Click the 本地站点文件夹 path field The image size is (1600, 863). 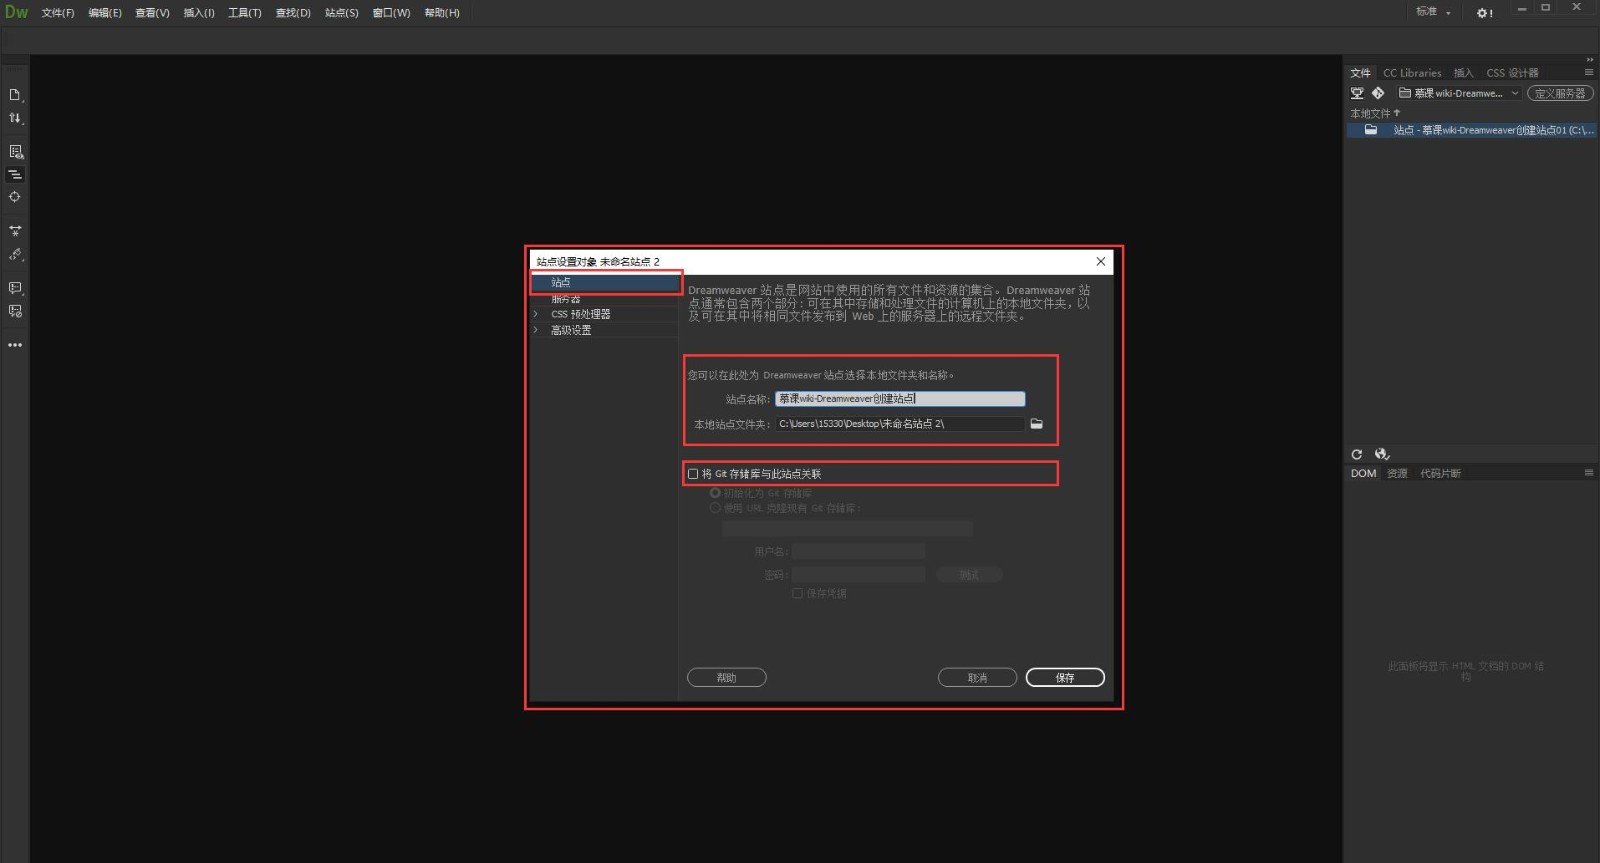click(x=900, y=424)
